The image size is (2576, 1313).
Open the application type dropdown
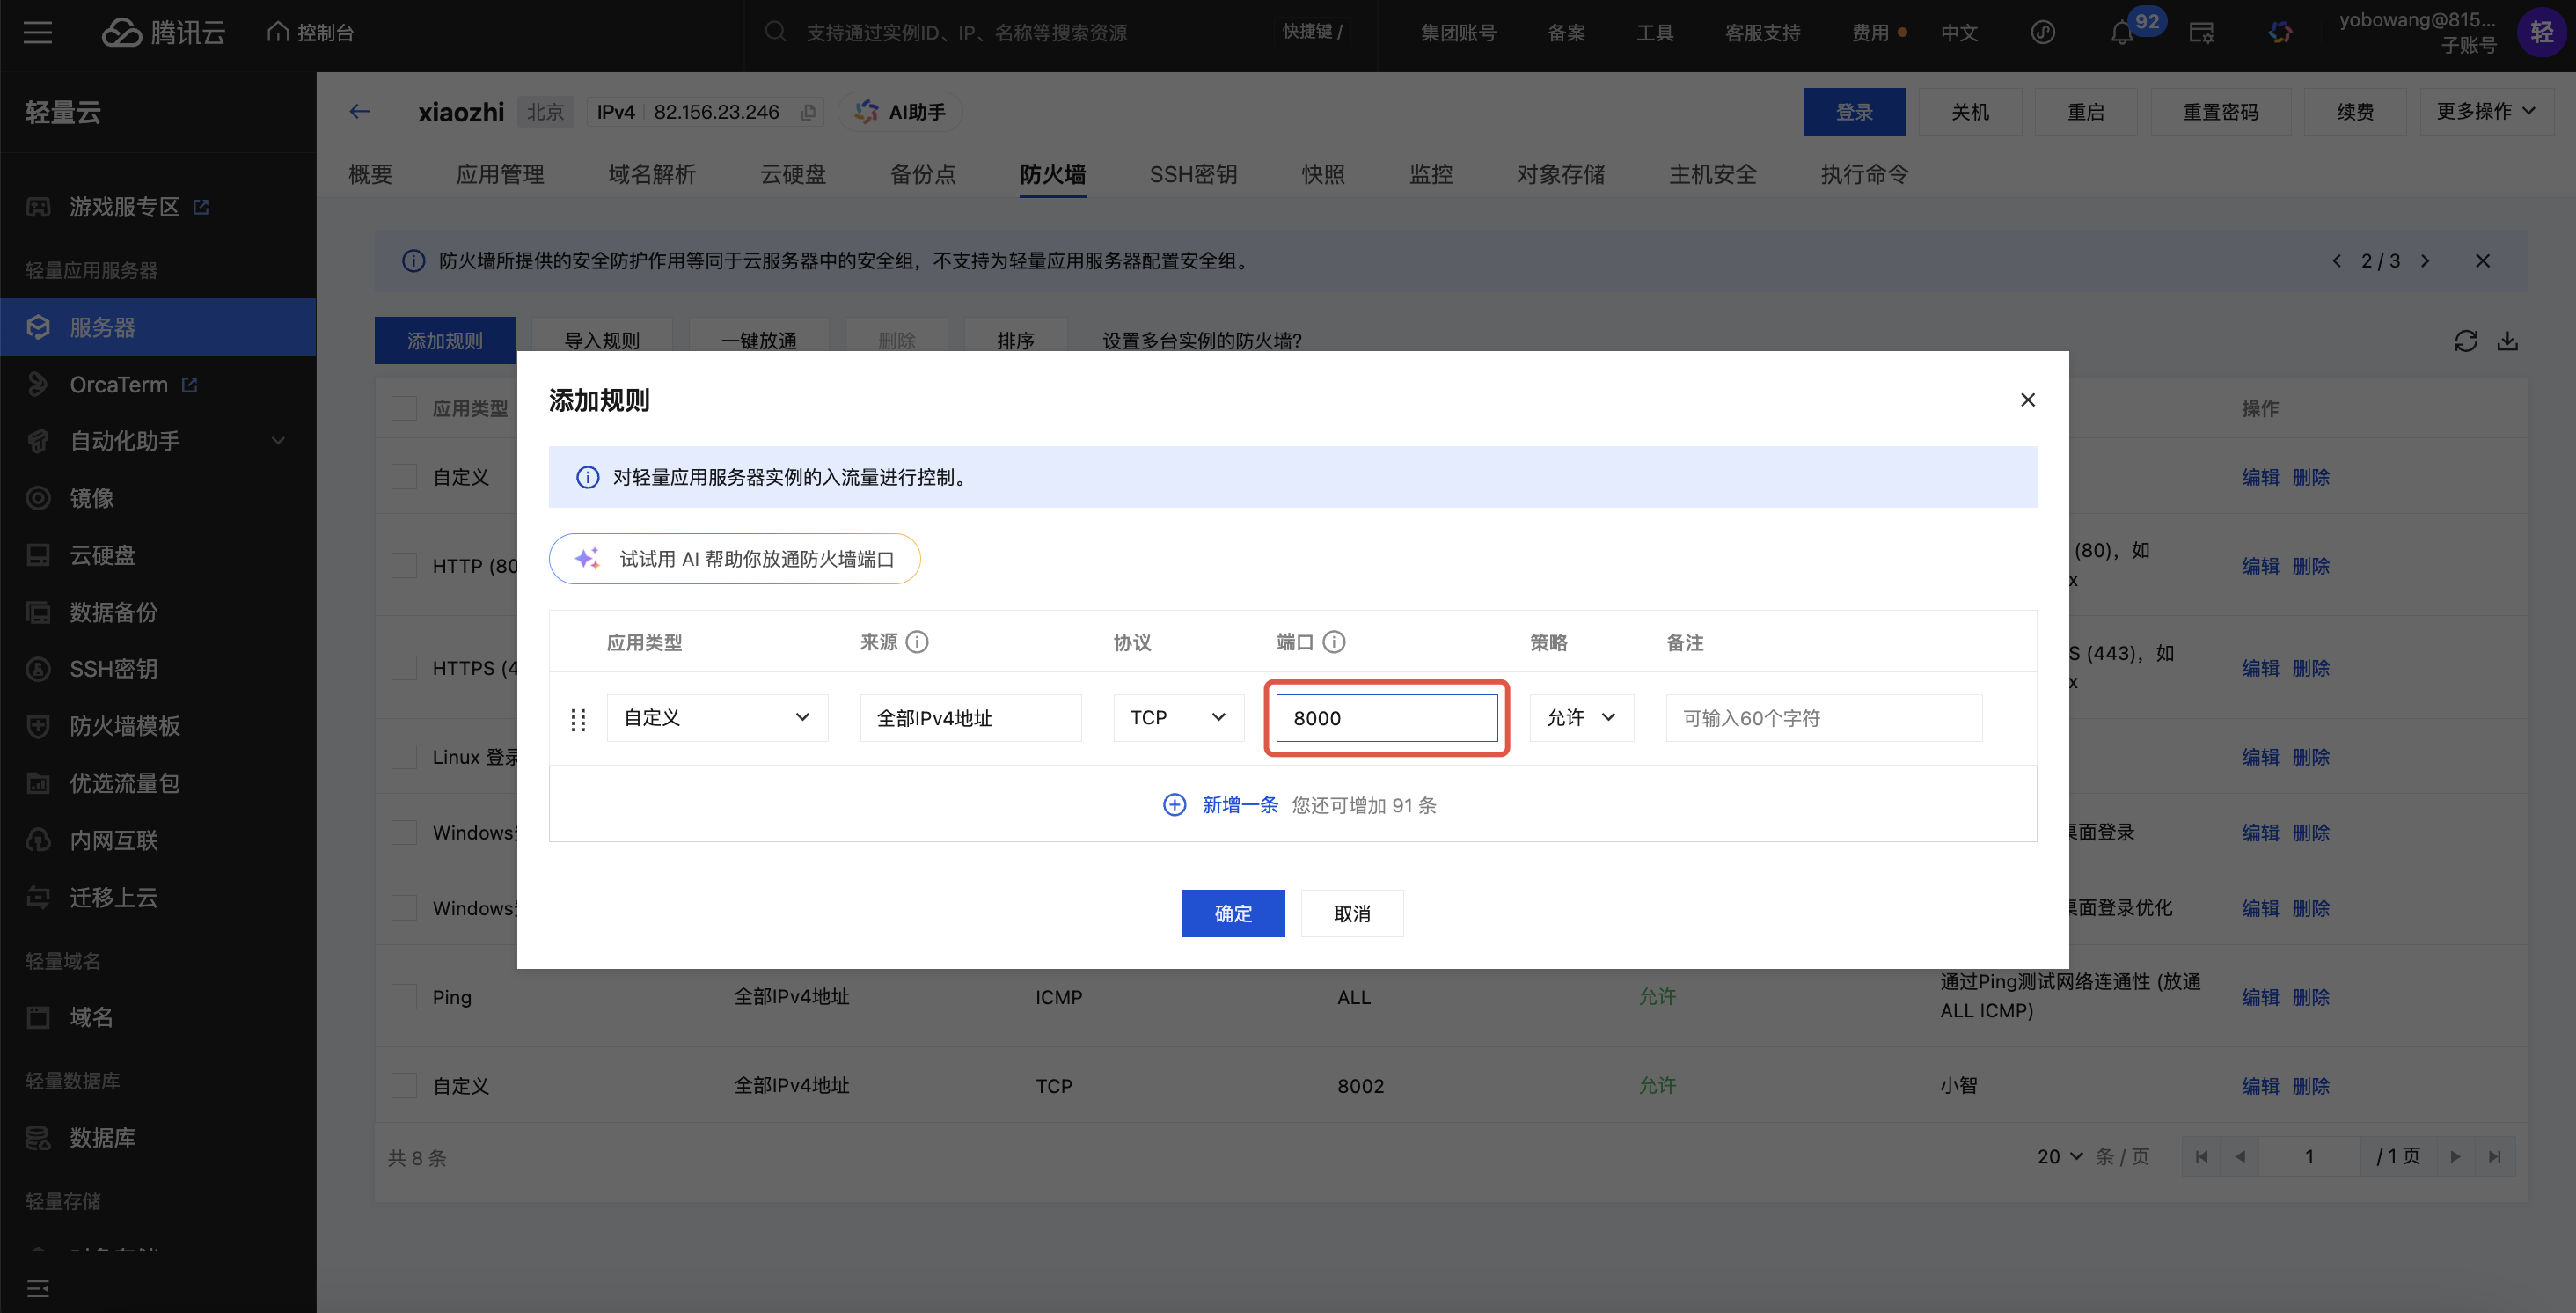pos(717,718)
